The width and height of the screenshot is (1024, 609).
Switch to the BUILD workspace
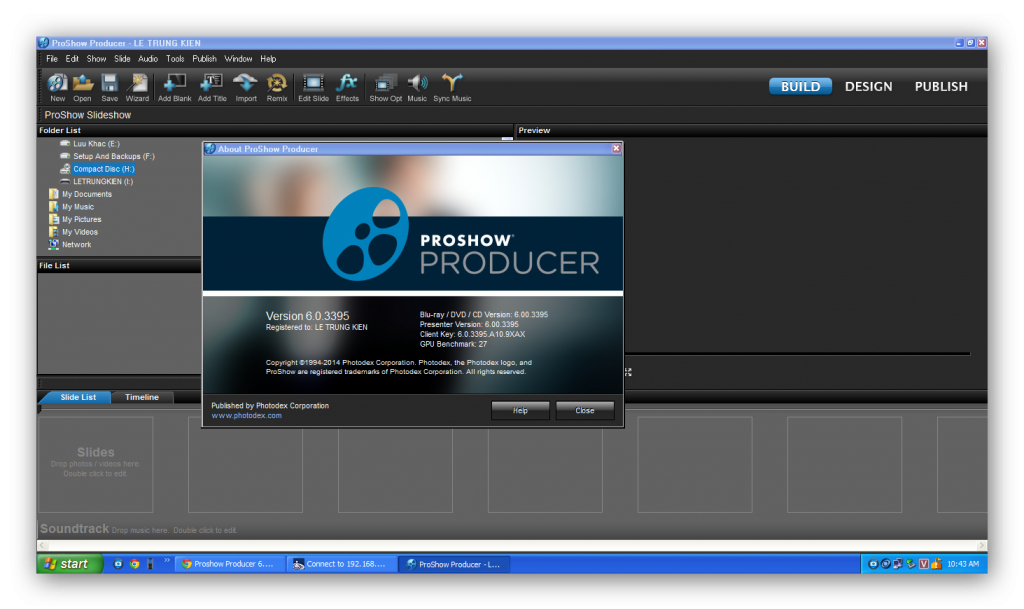(800, 86)
